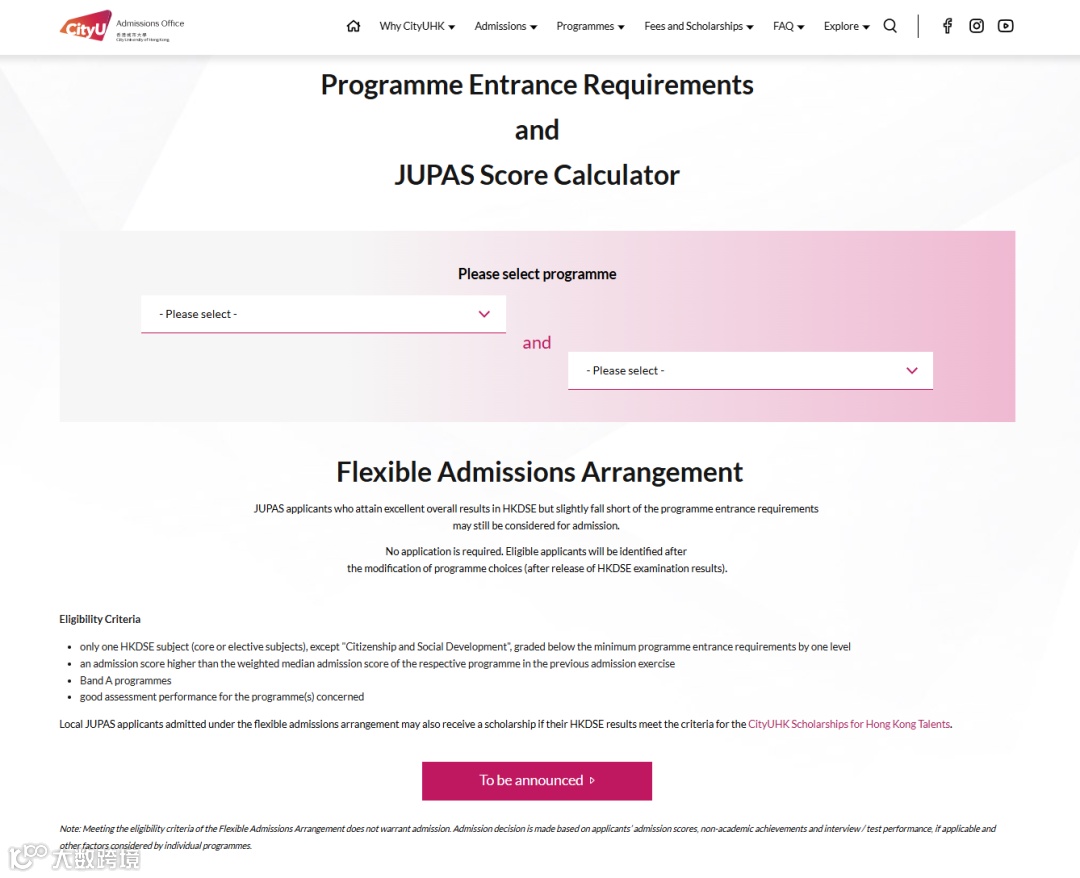Click the Programme Entrance Requirements title line
The width and height of the screenshot is (1080, 878).
(537, 85)
